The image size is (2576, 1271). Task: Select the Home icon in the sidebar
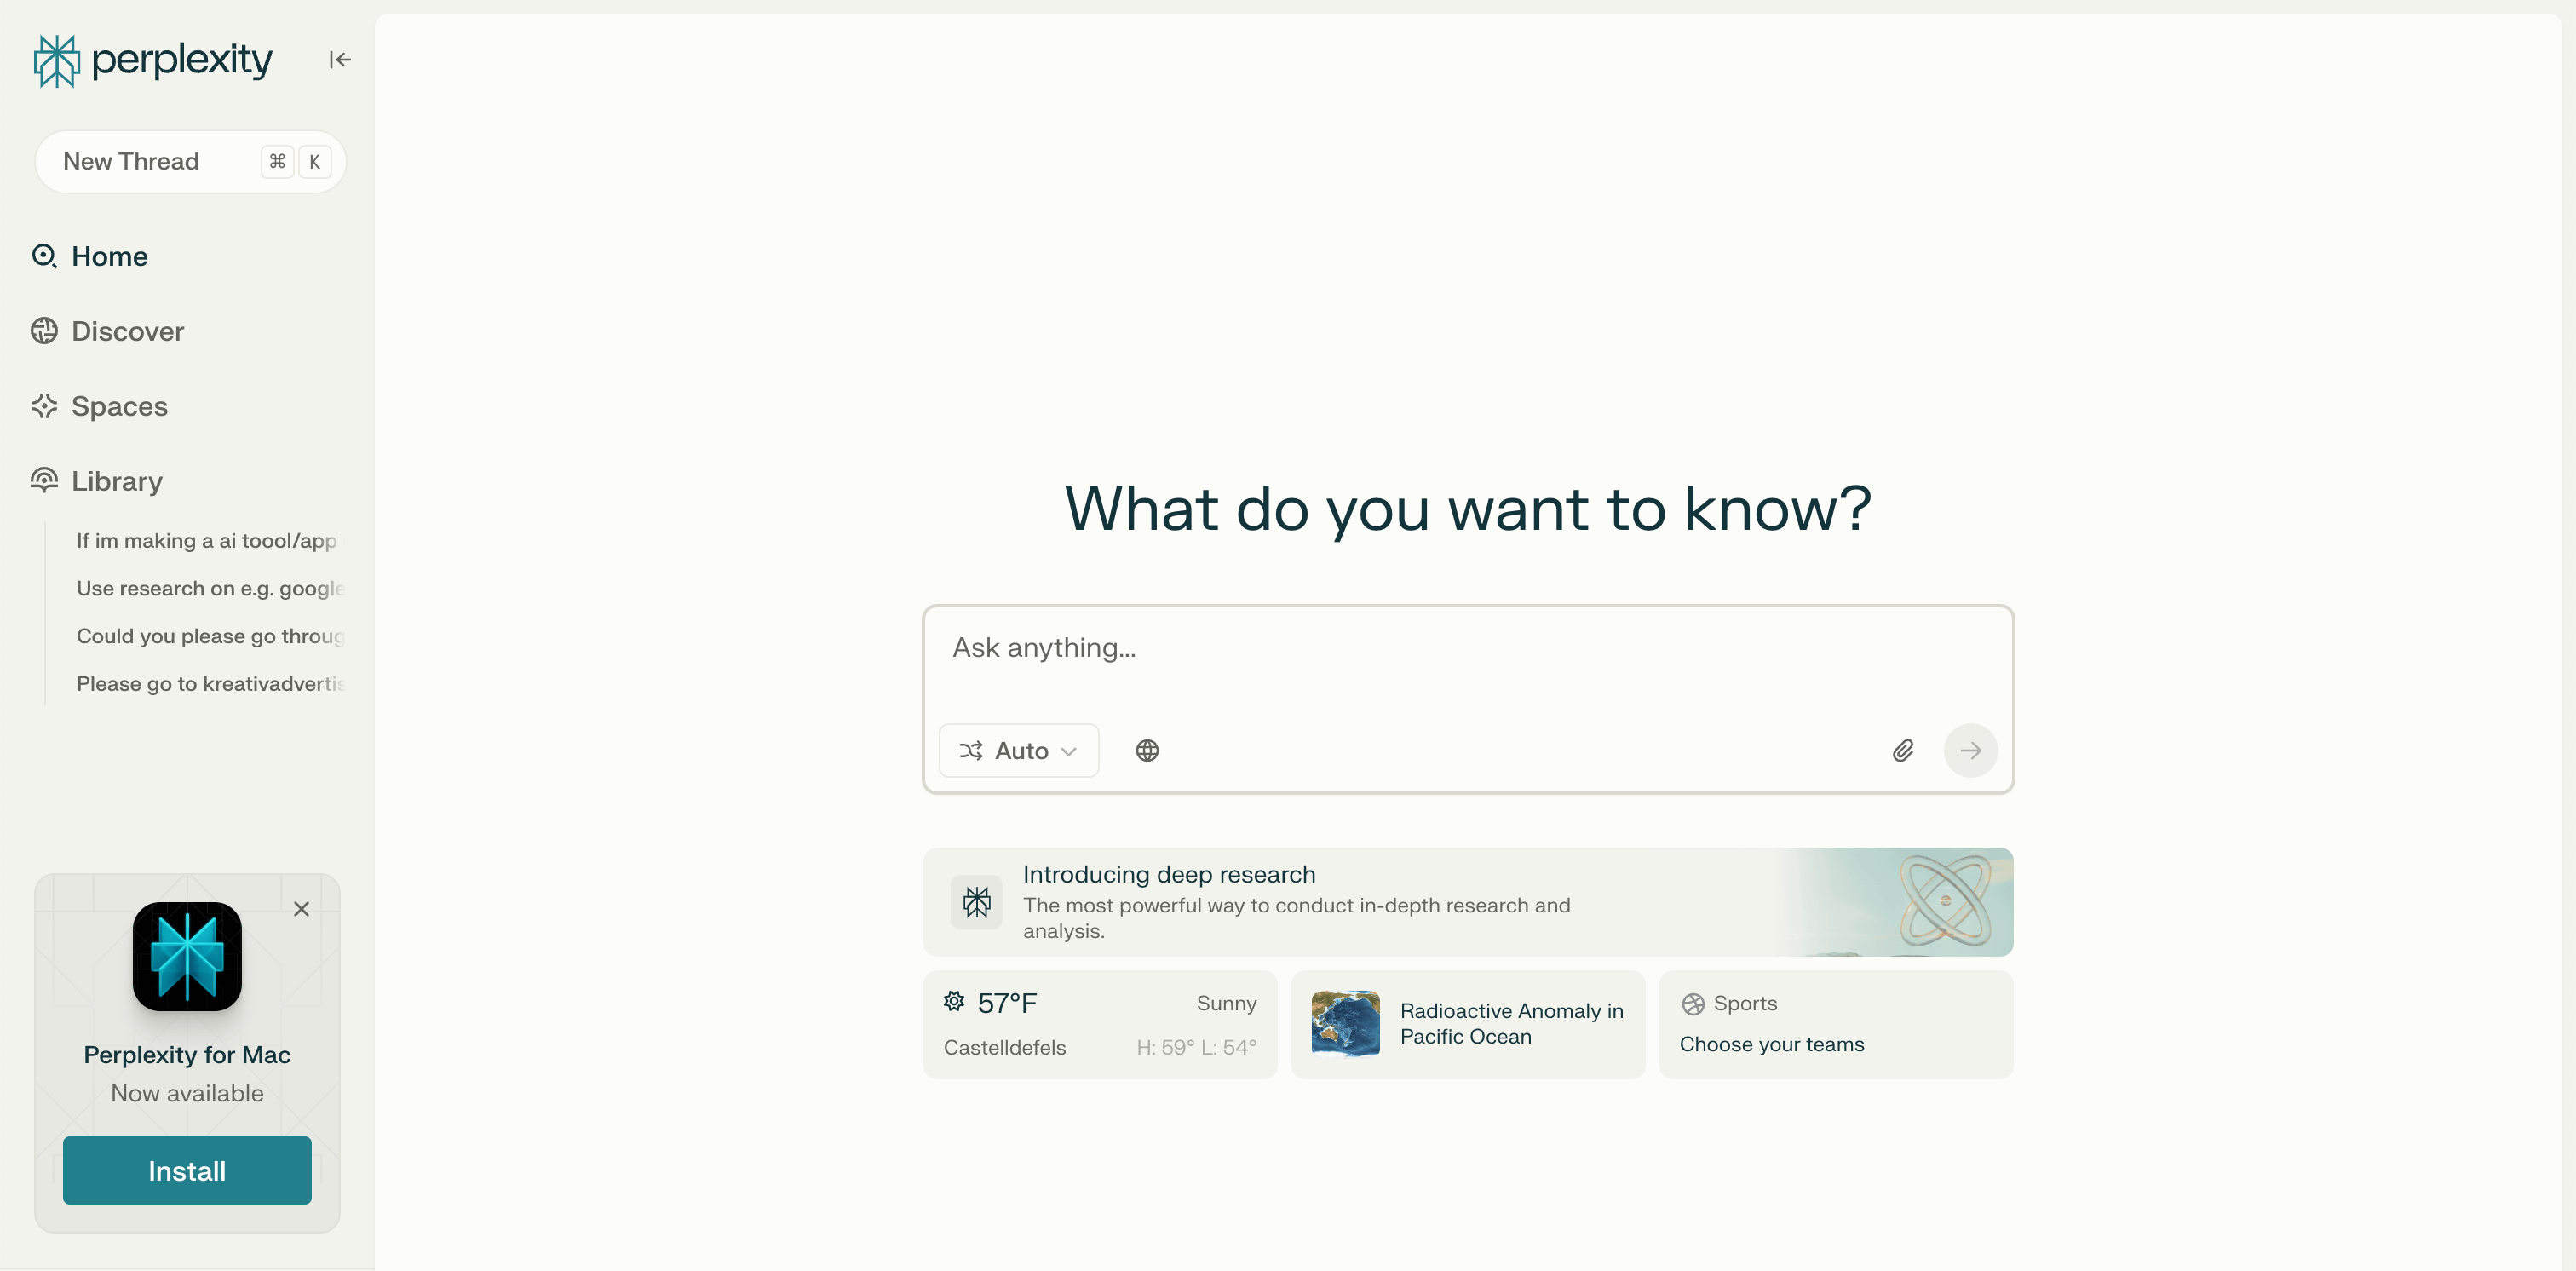point(44,256)
